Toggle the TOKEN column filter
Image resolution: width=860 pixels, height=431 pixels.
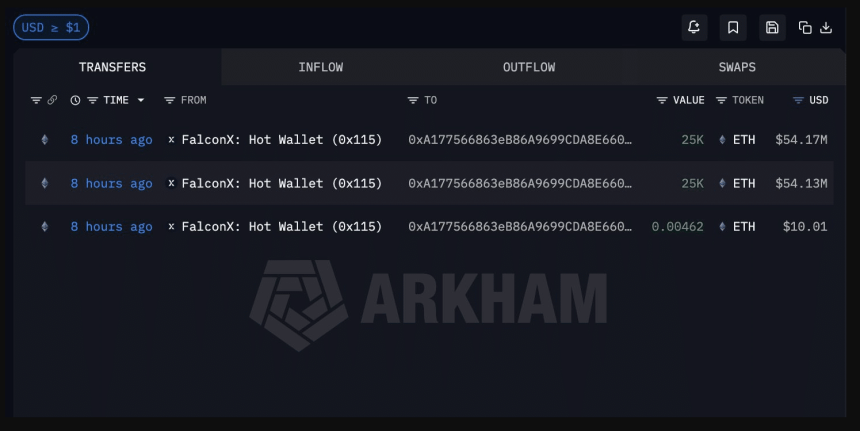point(721,100)
